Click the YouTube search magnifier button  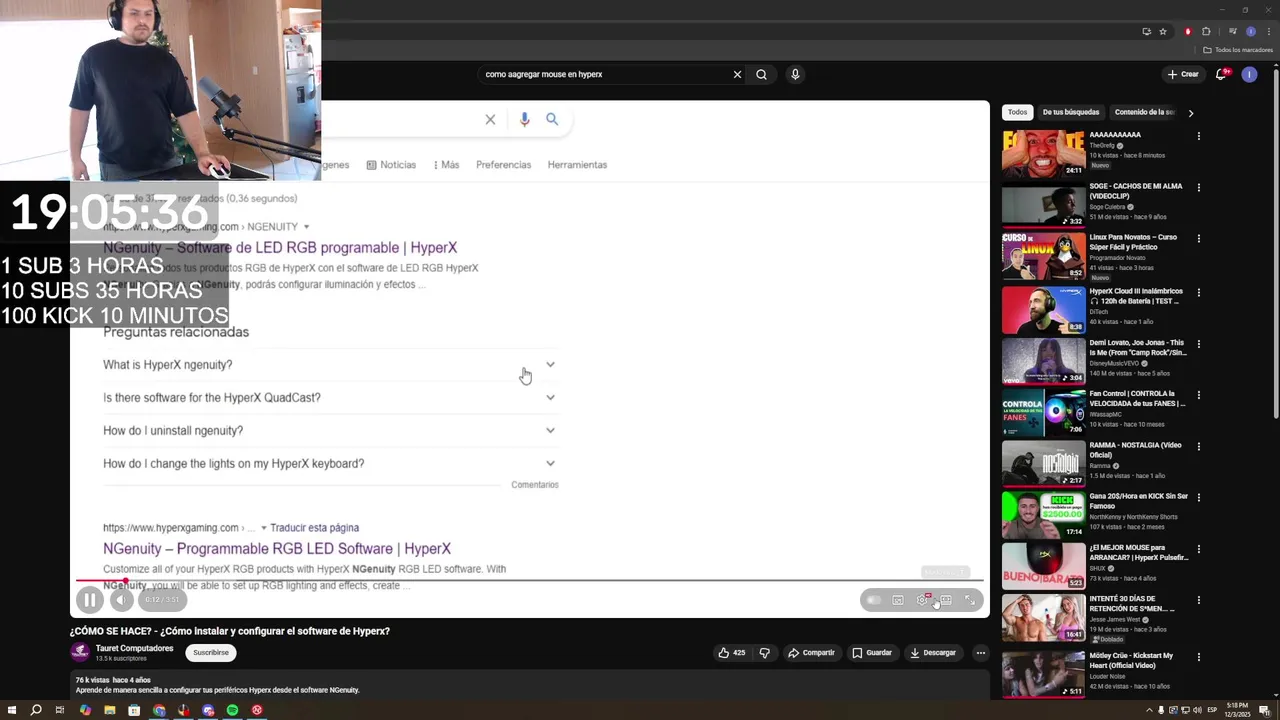point(762,74)
